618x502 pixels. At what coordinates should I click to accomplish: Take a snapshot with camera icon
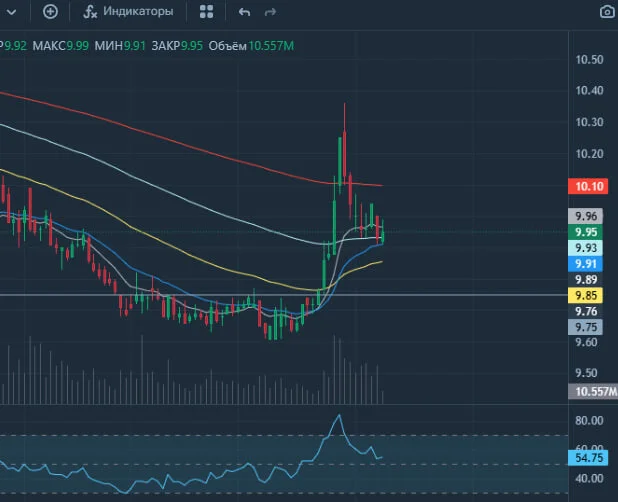coord(607,12)
